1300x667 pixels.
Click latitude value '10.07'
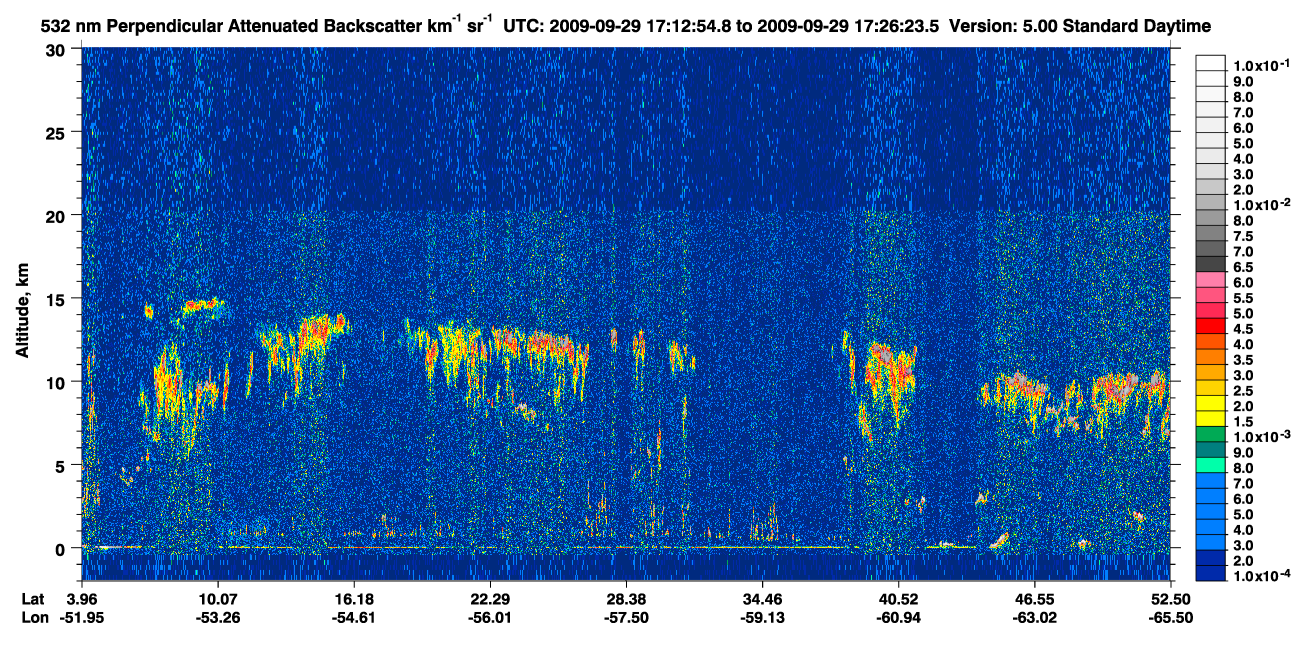(217, 598)
